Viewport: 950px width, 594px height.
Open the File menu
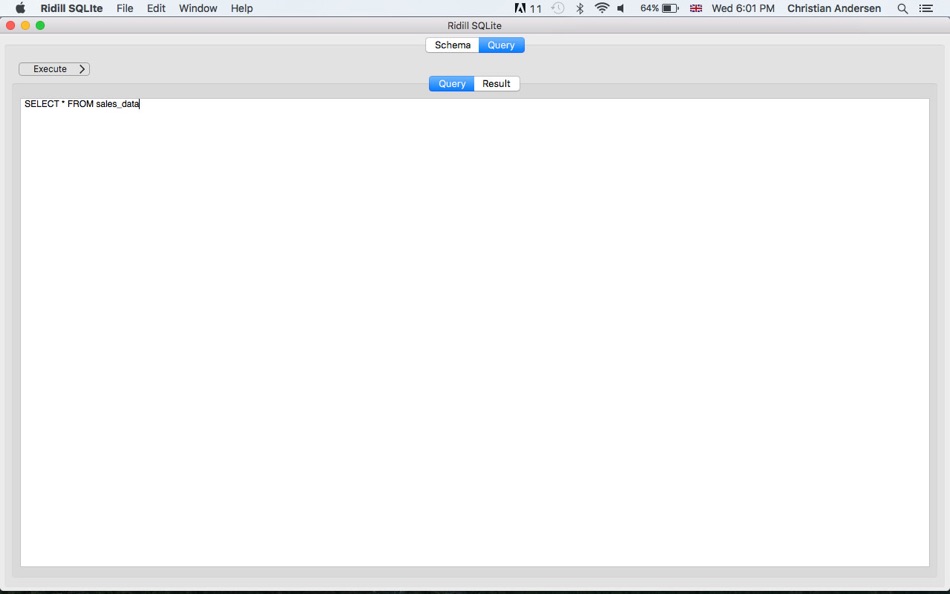point(125,8)
